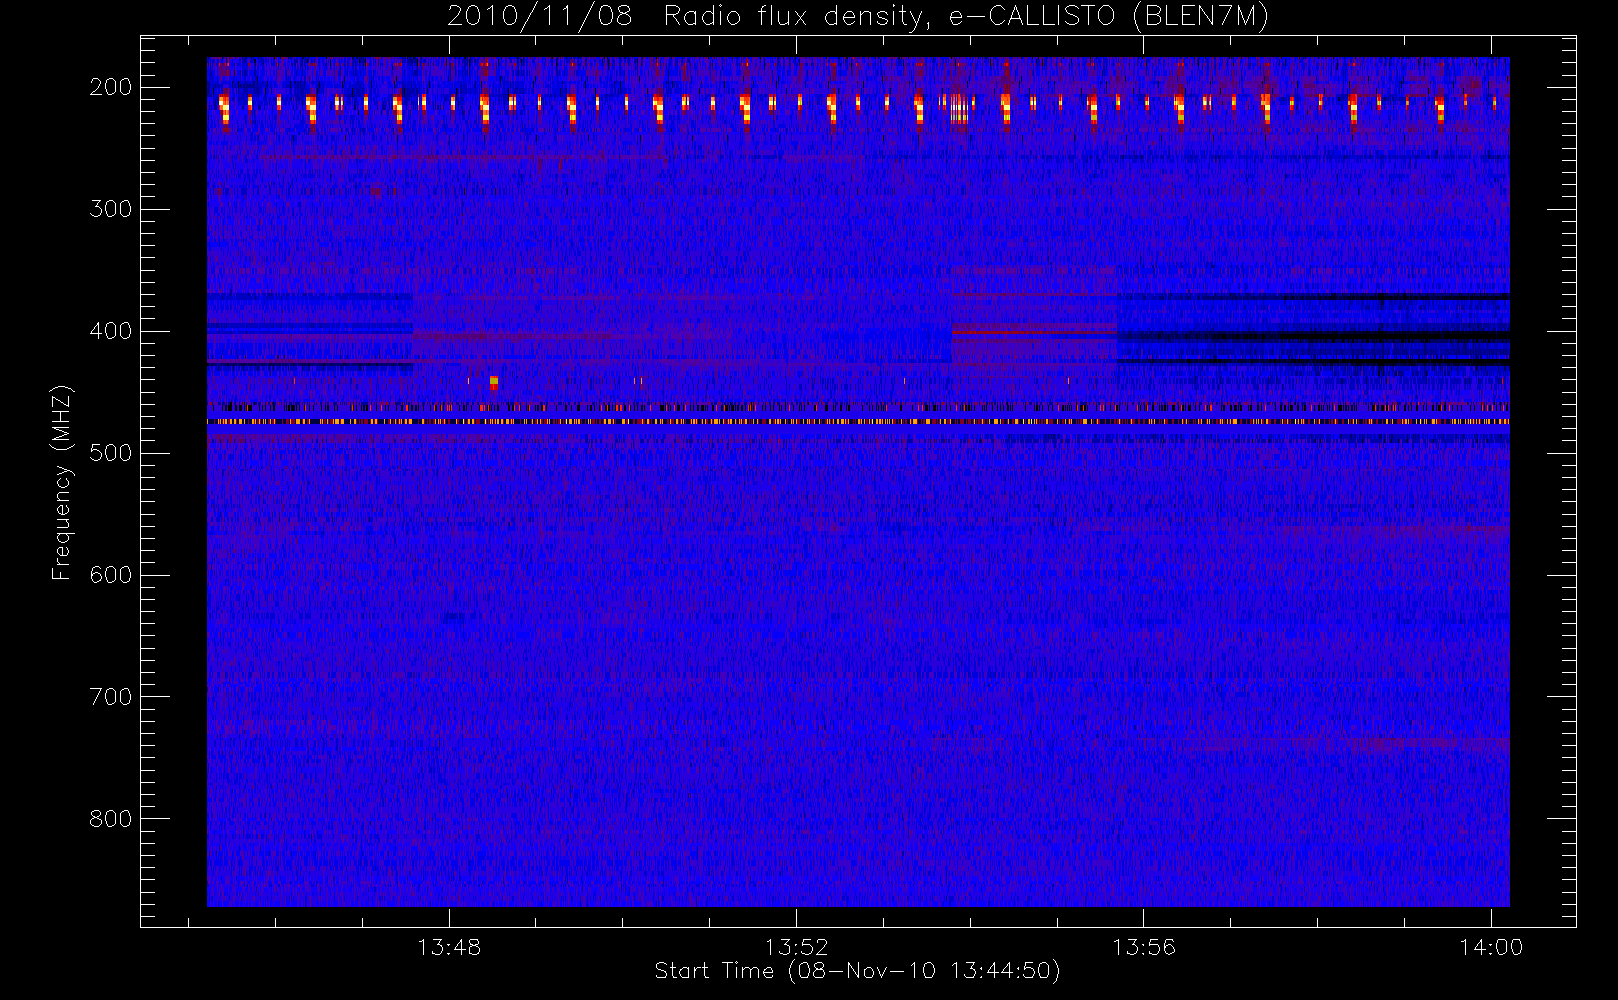Viewport: 1618px width, 1000px height.
Task: Click the 'Frequency (MHz)' axis label
Action: (62, 482)
